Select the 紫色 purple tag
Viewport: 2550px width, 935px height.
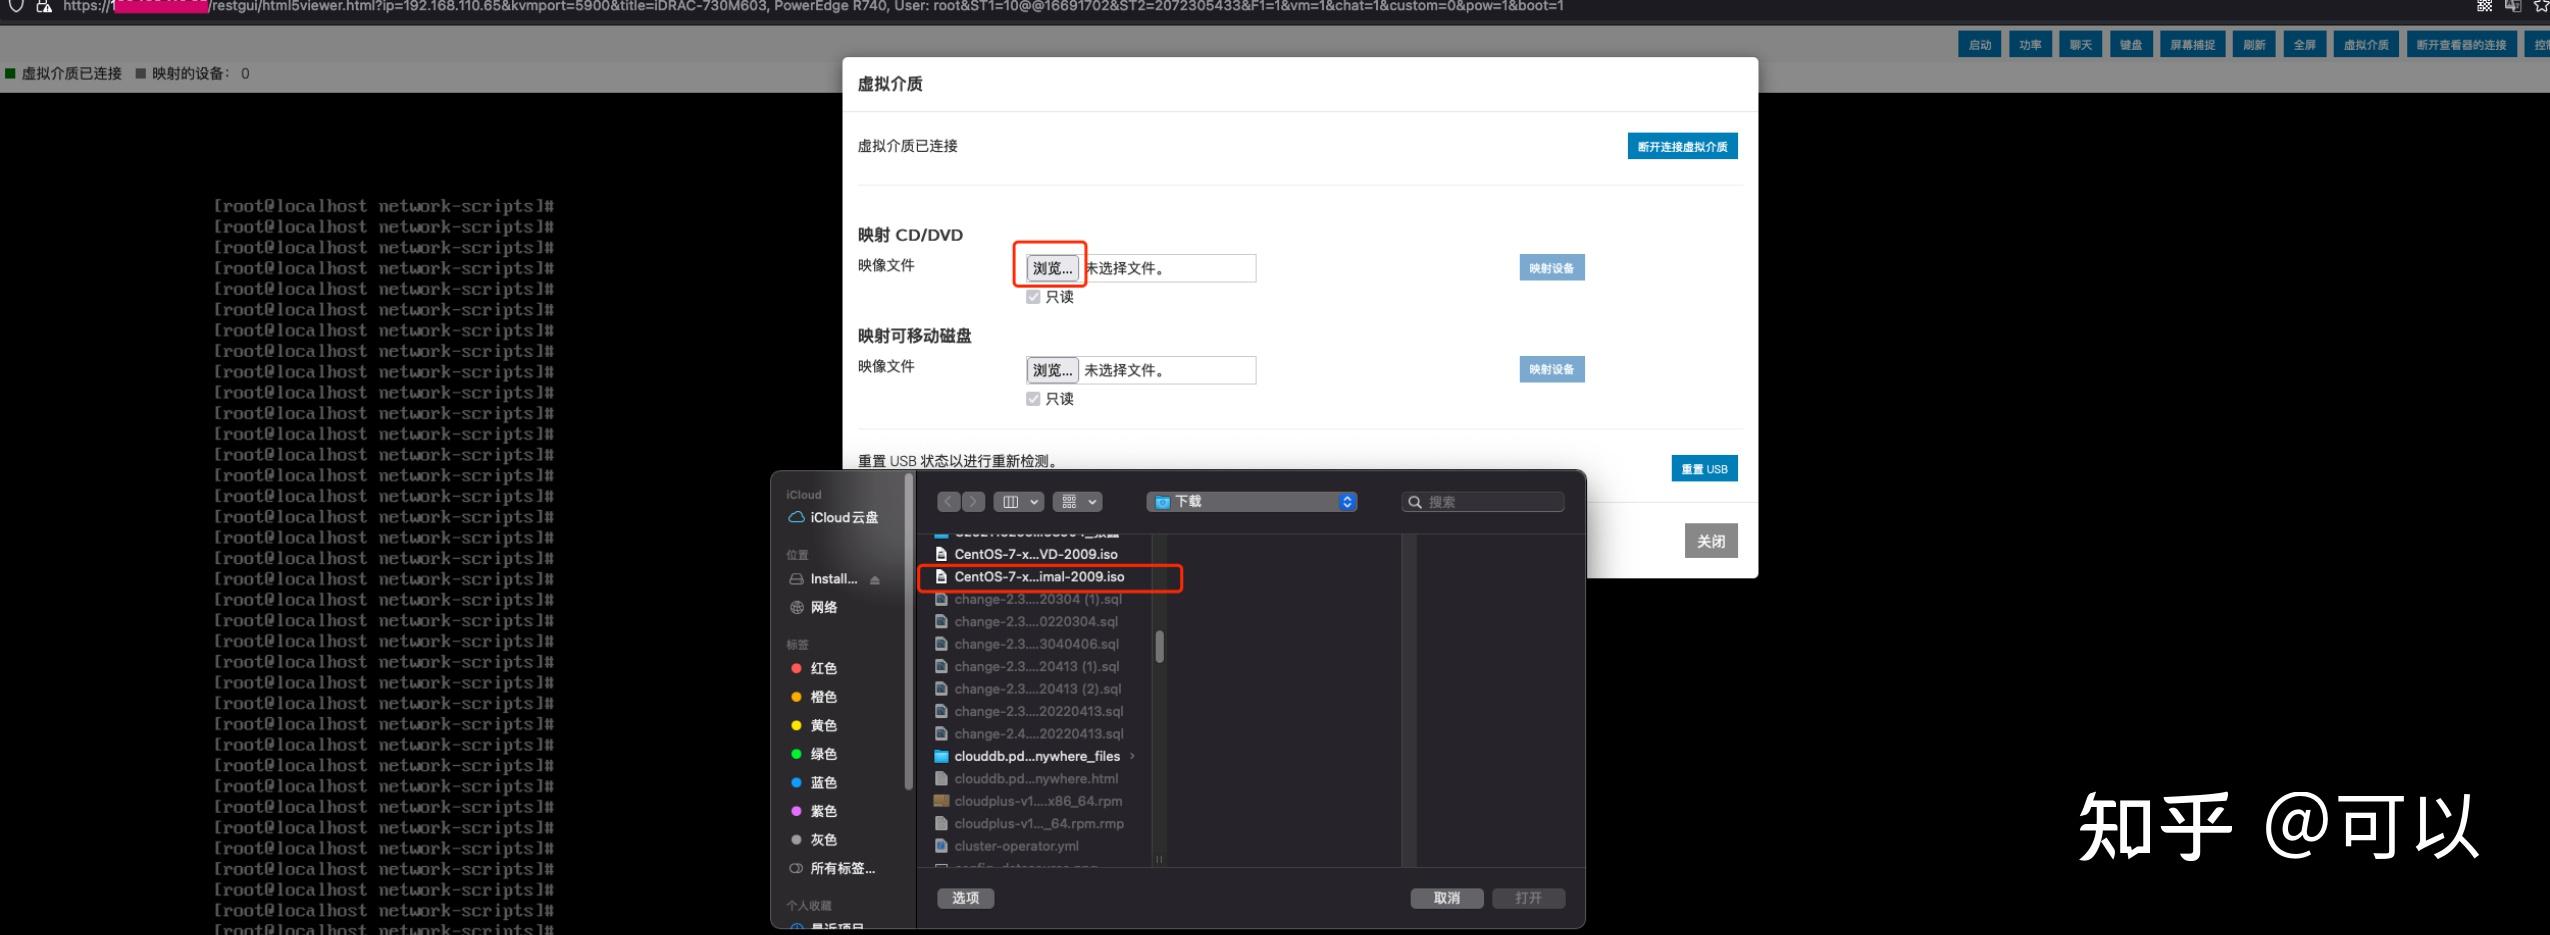813,811
